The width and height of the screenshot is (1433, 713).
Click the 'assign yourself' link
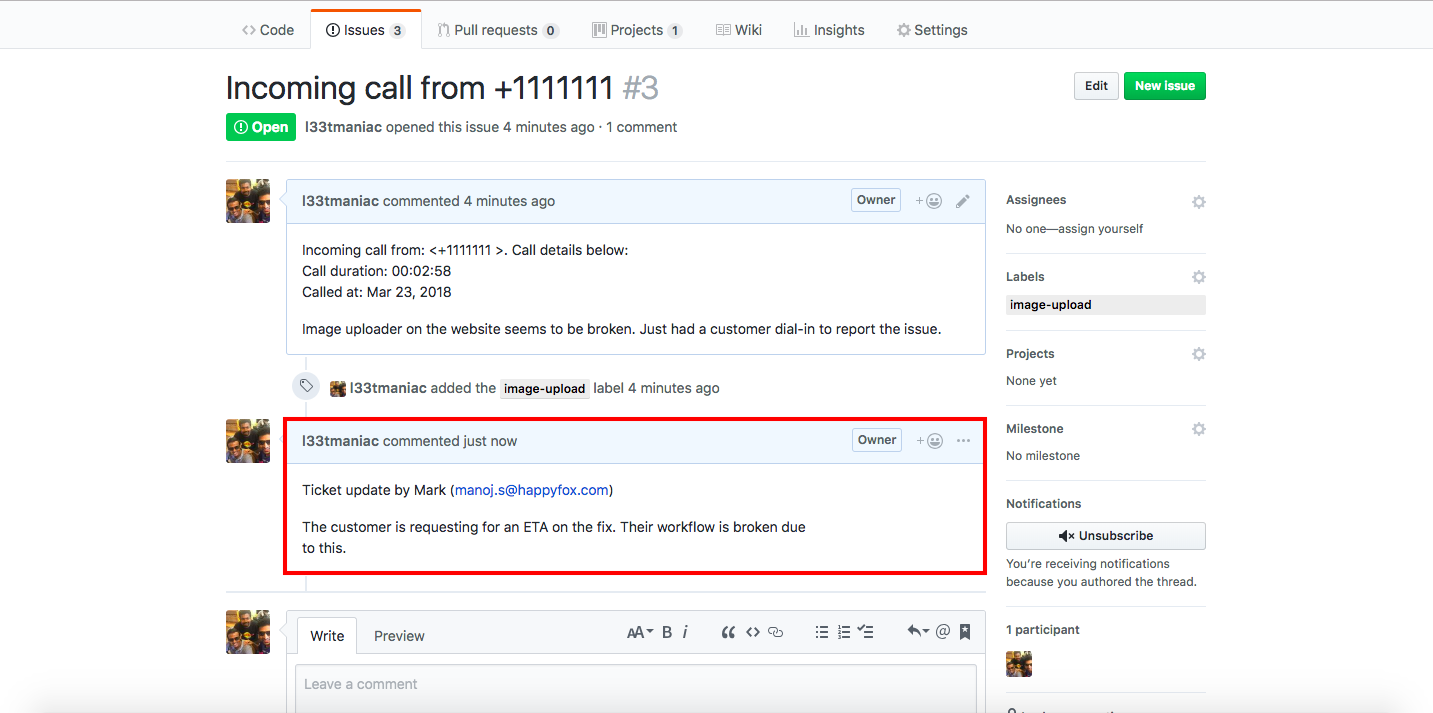click(x=1101, y=229)
